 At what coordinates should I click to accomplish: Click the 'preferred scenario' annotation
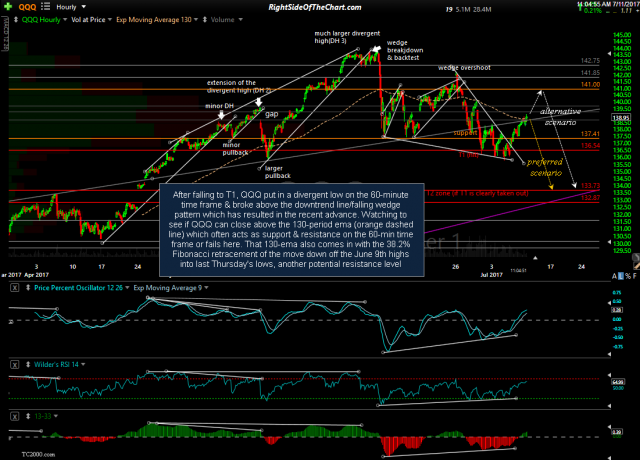[x=545, y=167]
